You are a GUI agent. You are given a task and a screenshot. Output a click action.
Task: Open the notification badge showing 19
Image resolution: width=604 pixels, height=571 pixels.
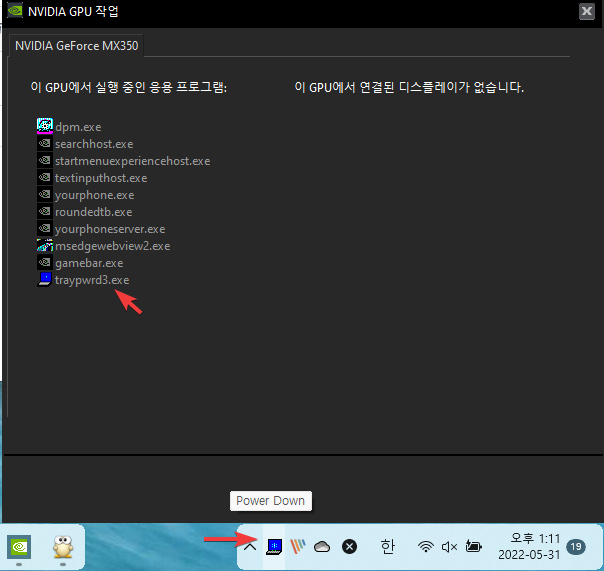(576, 546)
